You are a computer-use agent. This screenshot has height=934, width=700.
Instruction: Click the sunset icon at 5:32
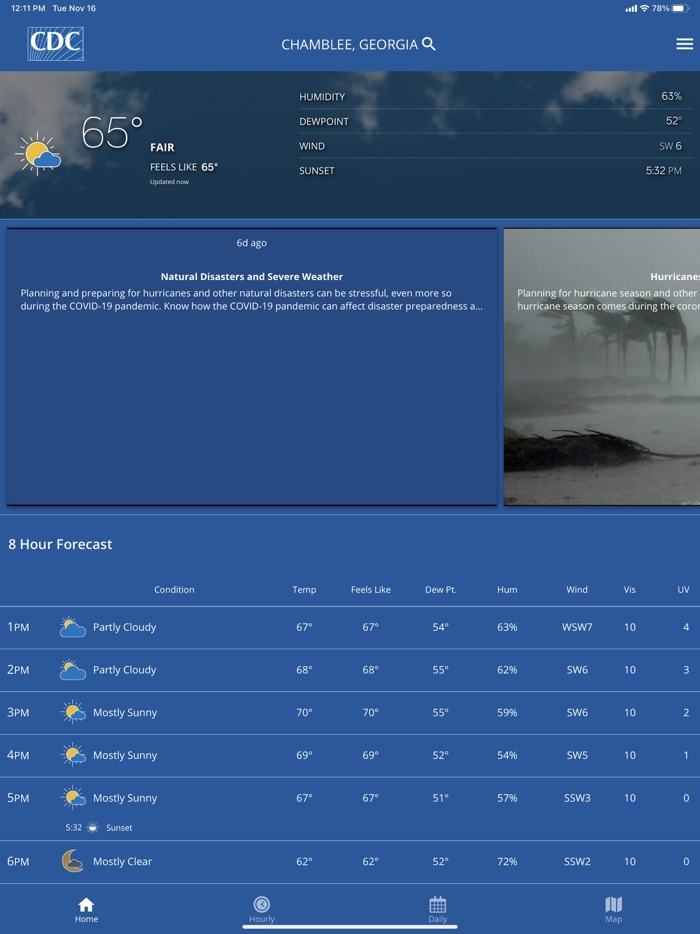point(92,828)
